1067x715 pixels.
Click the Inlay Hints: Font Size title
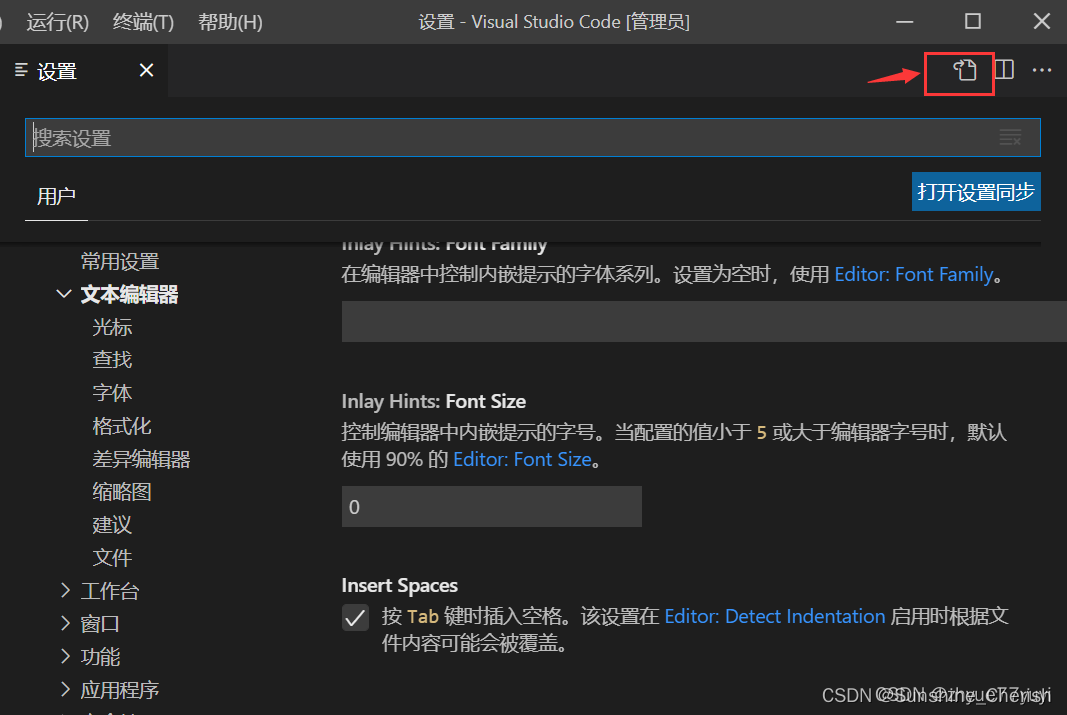tap(433, 401)
